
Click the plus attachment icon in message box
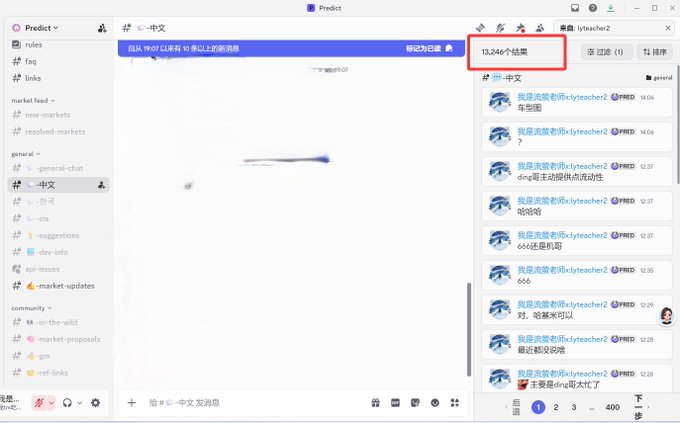(x=132, y=403)
